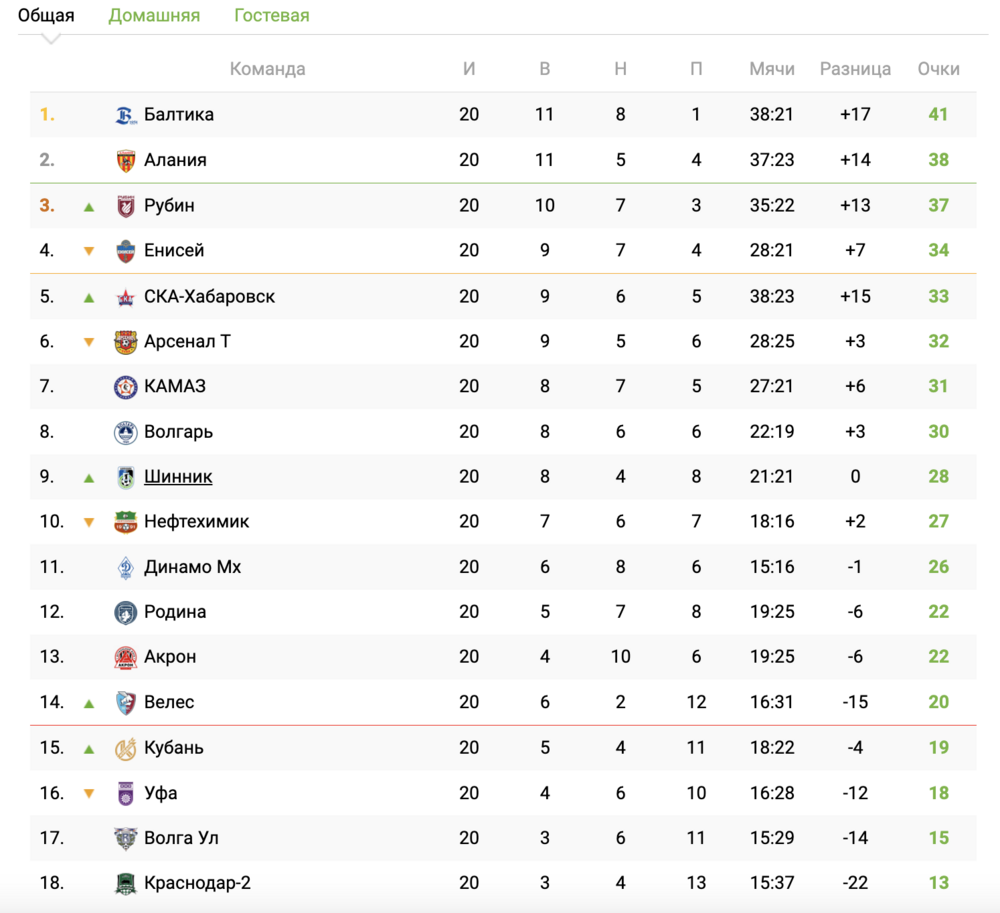Screen dimensions: 1000x913
Task: Select the Общая tab
Action: 46,15
